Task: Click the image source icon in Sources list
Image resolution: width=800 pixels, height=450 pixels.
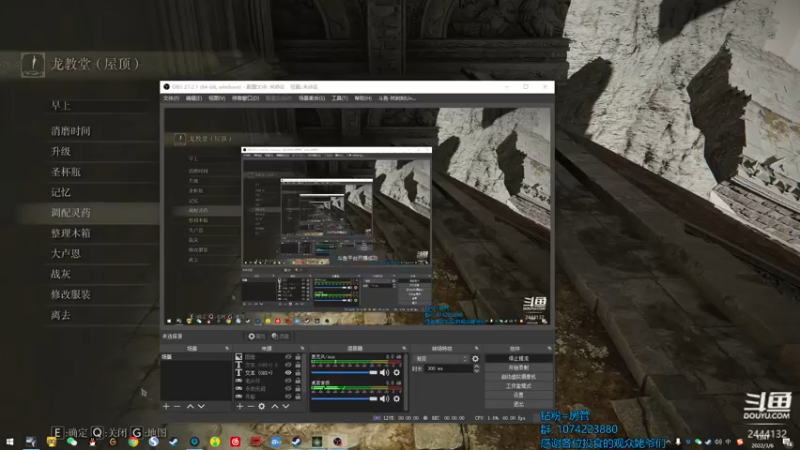Action: (239, 357)
